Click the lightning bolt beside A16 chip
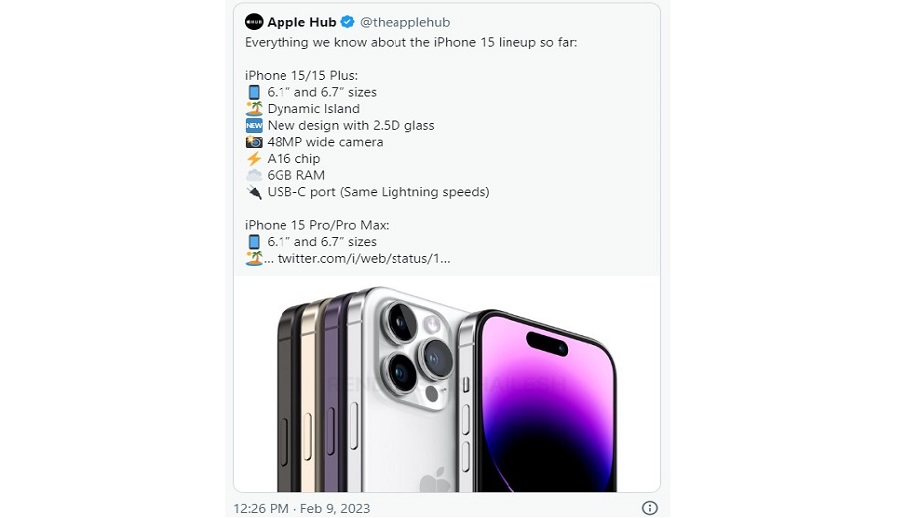Viewport: 920px width, 518px height. pos(254,159)
